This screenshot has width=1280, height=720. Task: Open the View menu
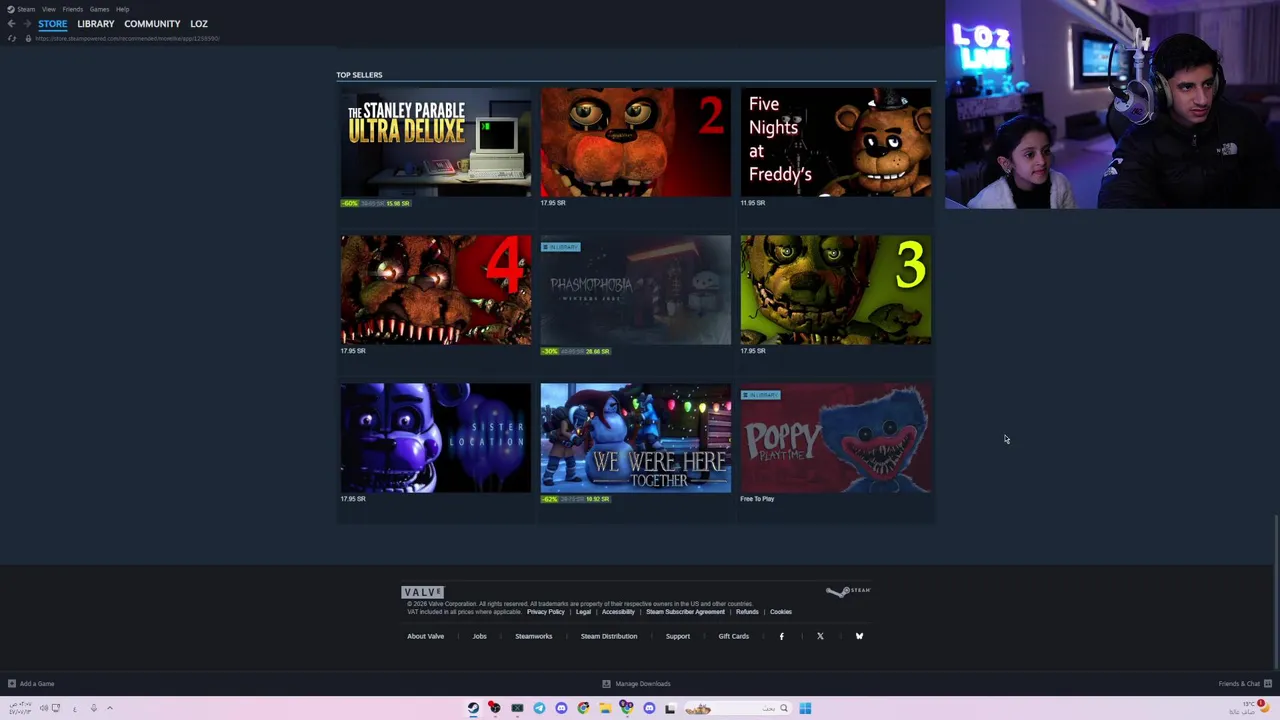(48, 9)
